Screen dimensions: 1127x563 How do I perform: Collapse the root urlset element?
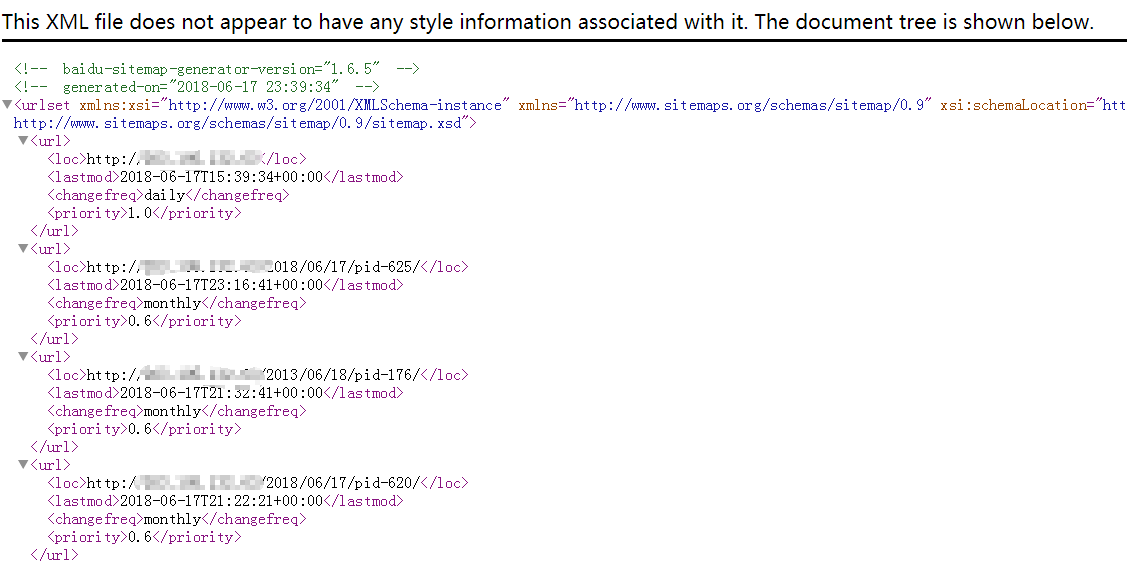(7, 105)
